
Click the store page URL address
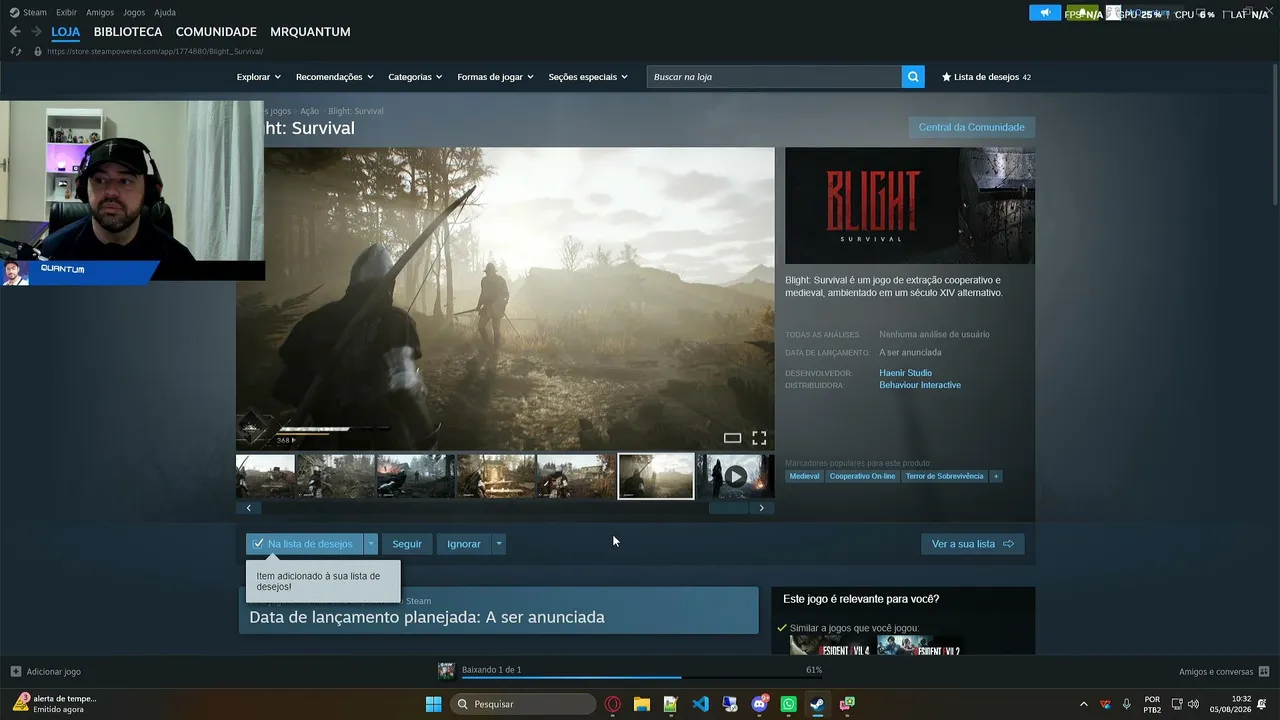[x=155, y=51]
